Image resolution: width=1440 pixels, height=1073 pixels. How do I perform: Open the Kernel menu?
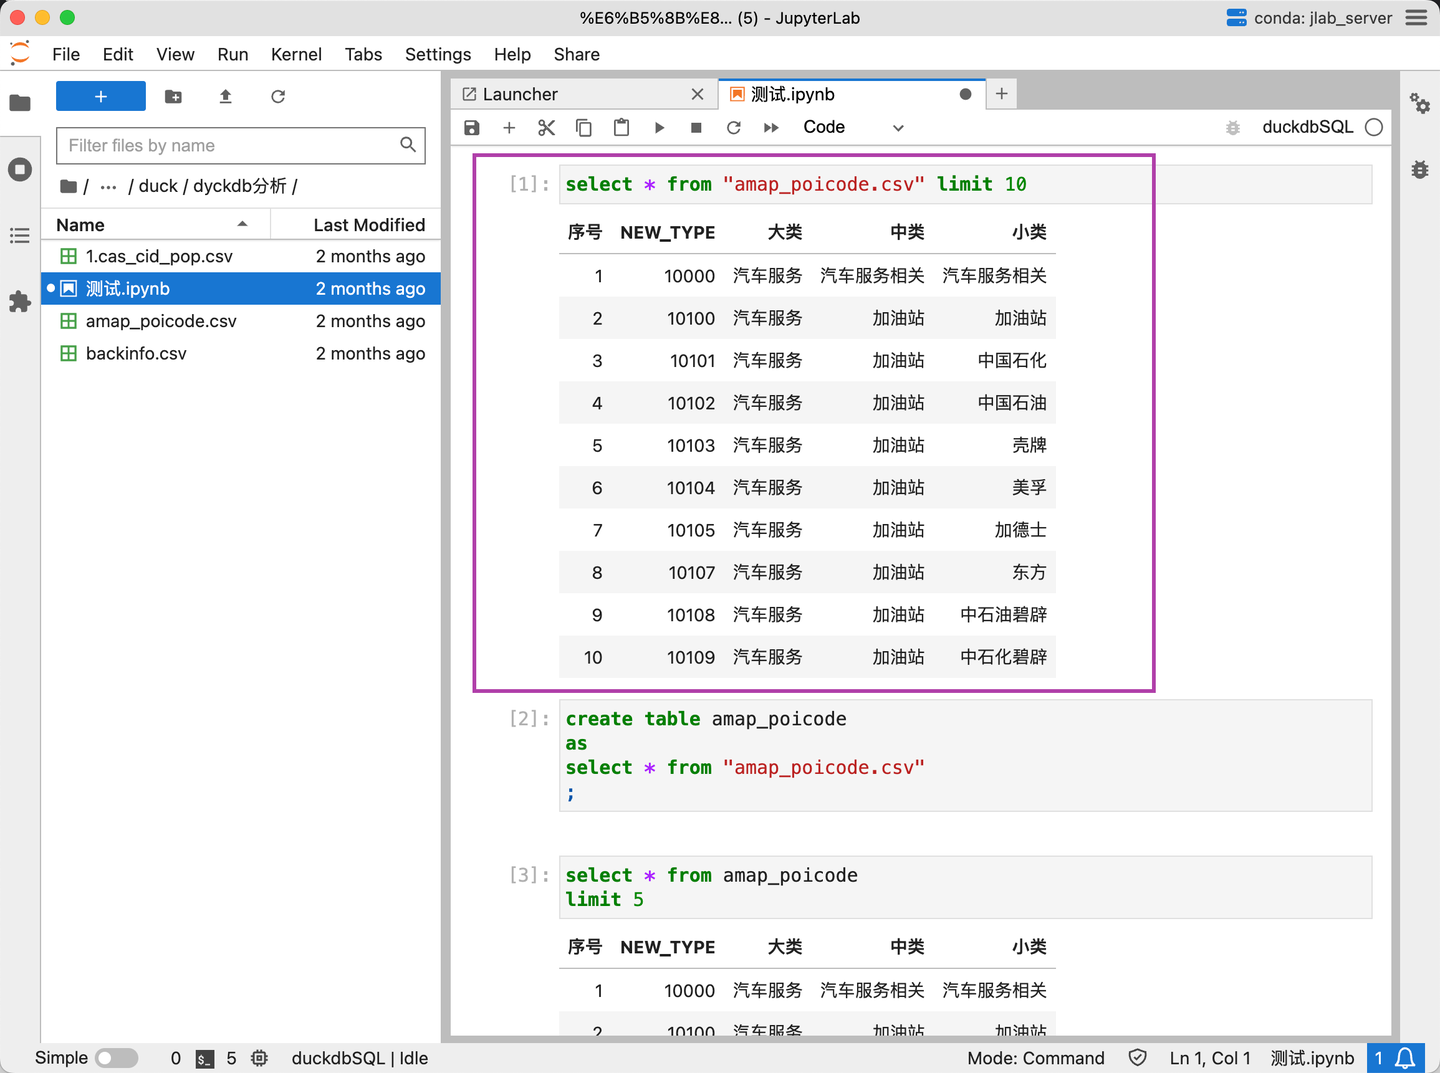pos(296,54)
